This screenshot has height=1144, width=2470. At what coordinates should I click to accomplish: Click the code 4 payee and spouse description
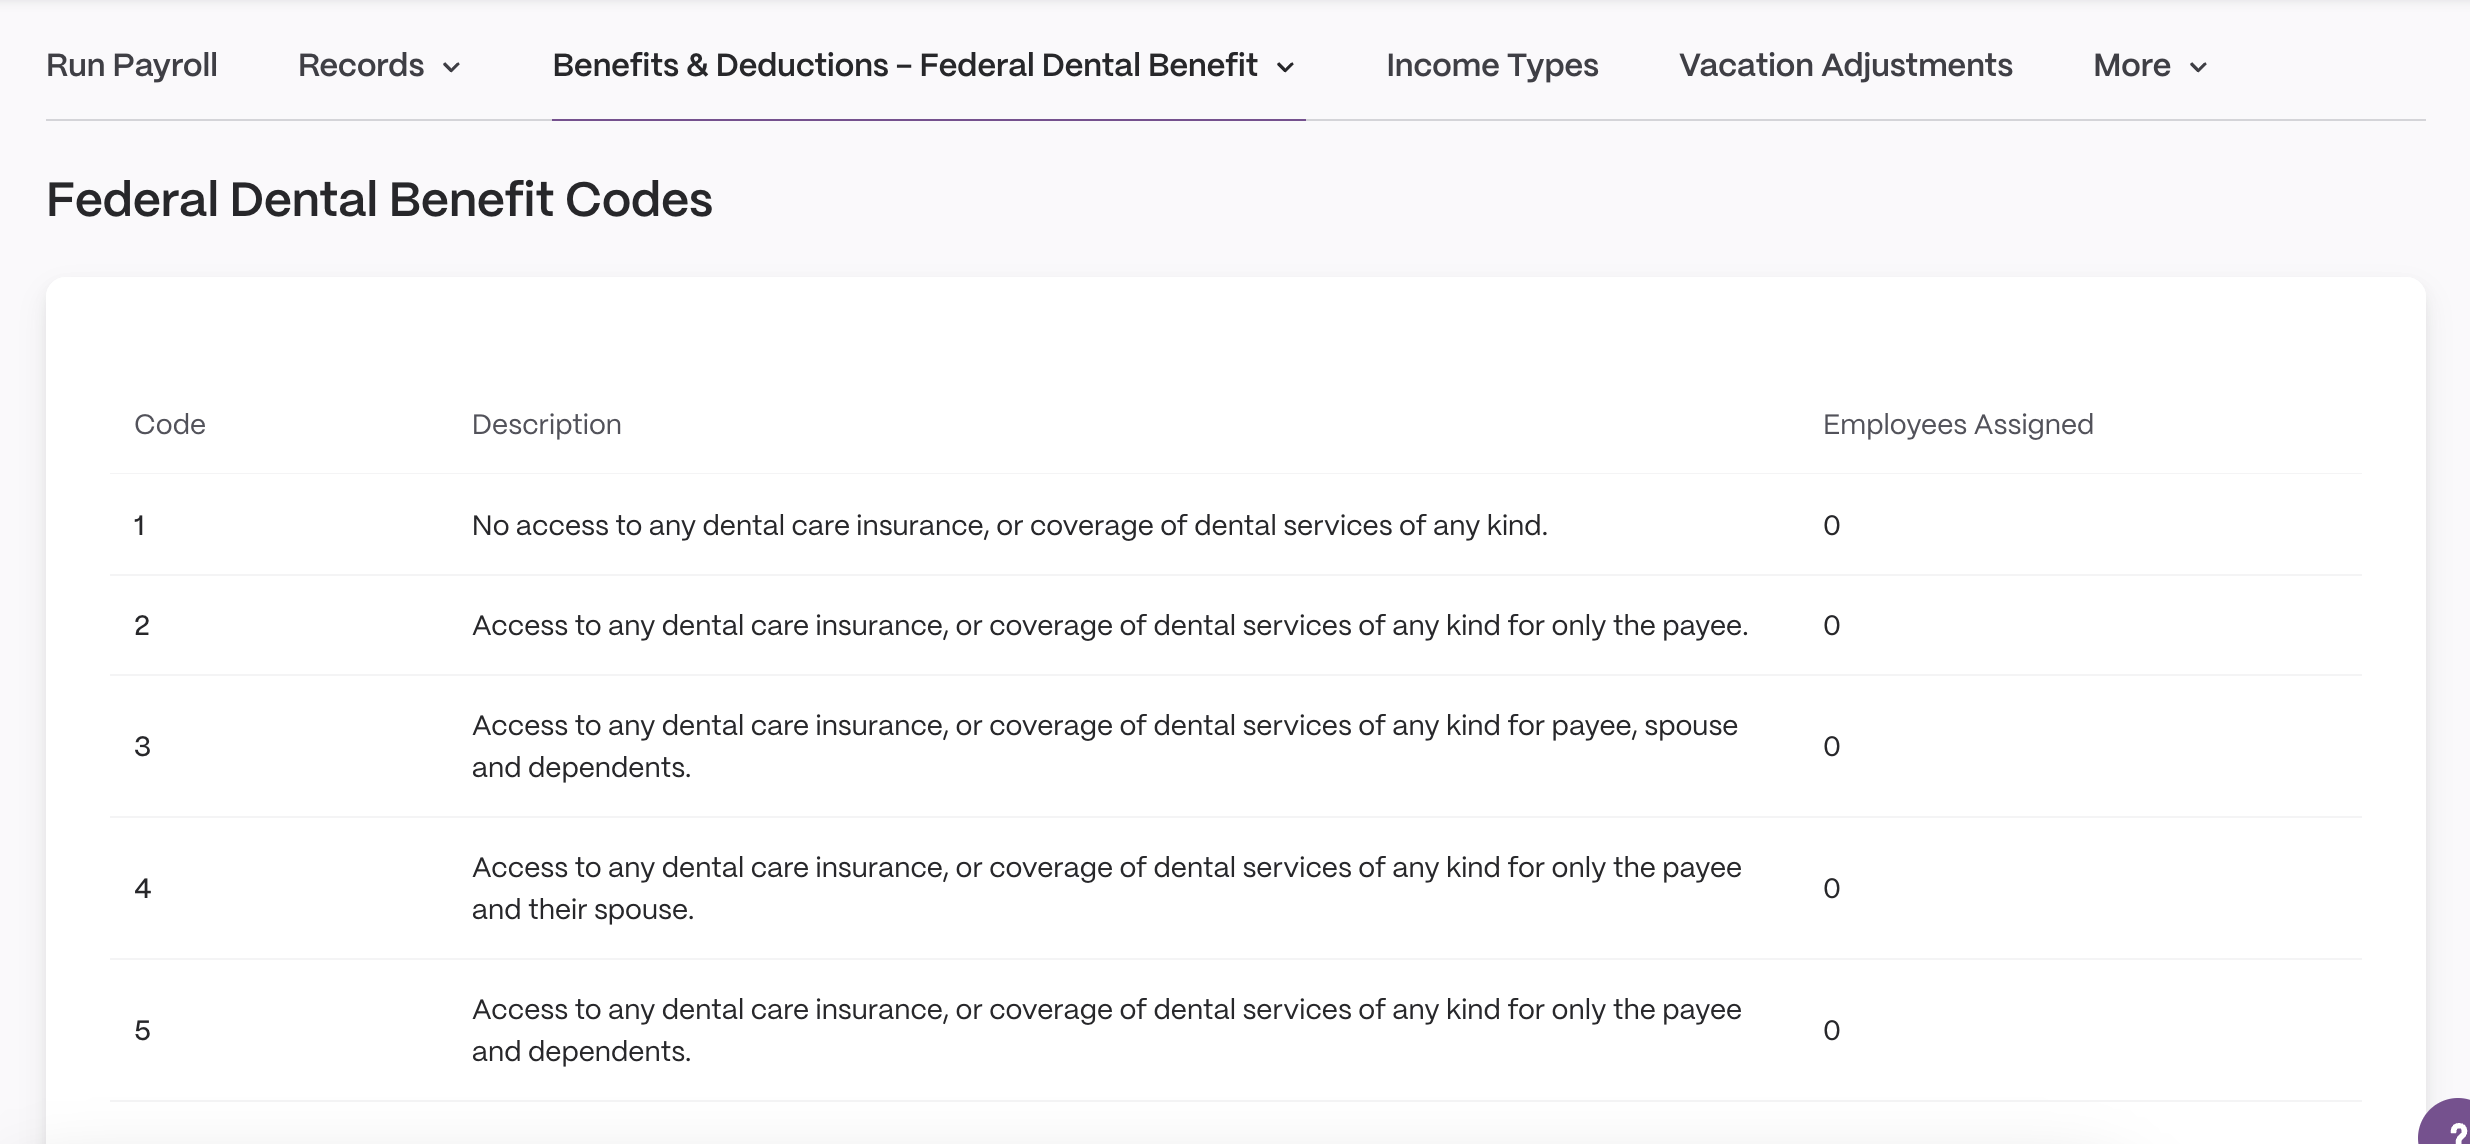click(1107, 888)
